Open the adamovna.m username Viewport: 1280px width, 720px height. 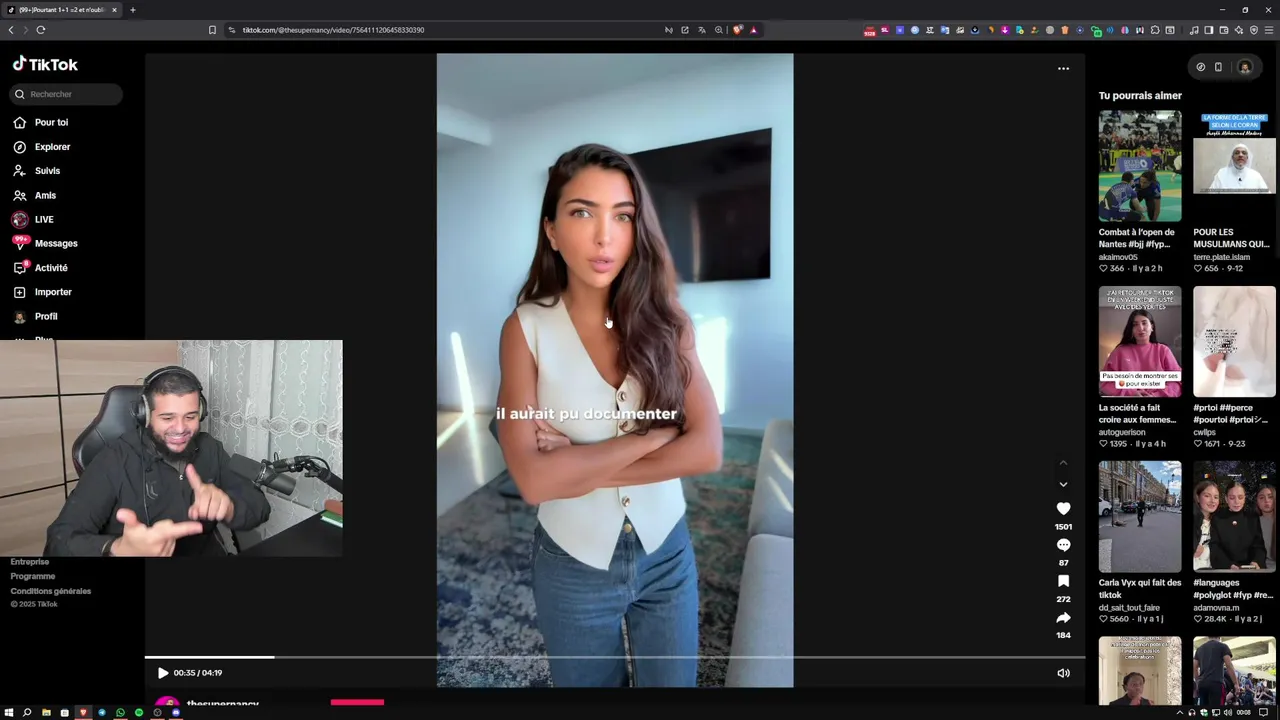[x=1216, y=607]
